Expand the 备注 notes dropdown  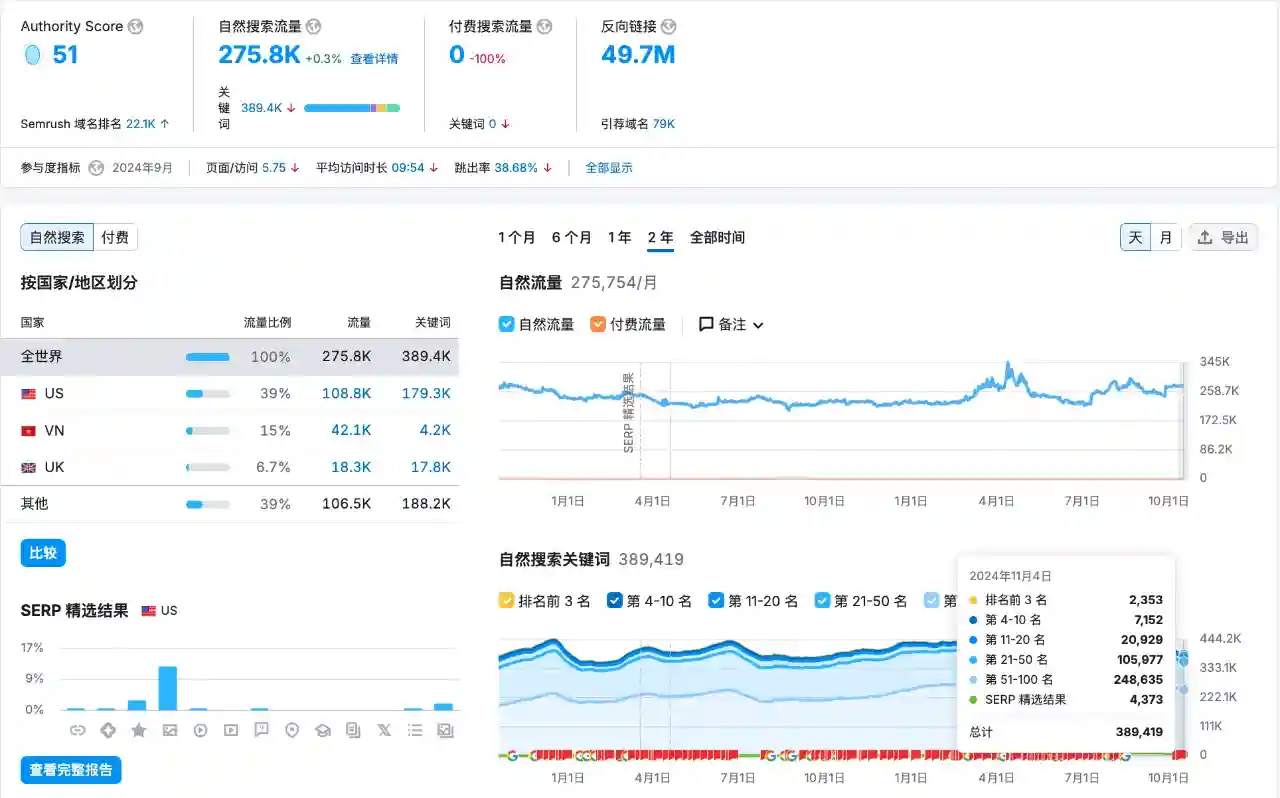[x=731, y=324]
